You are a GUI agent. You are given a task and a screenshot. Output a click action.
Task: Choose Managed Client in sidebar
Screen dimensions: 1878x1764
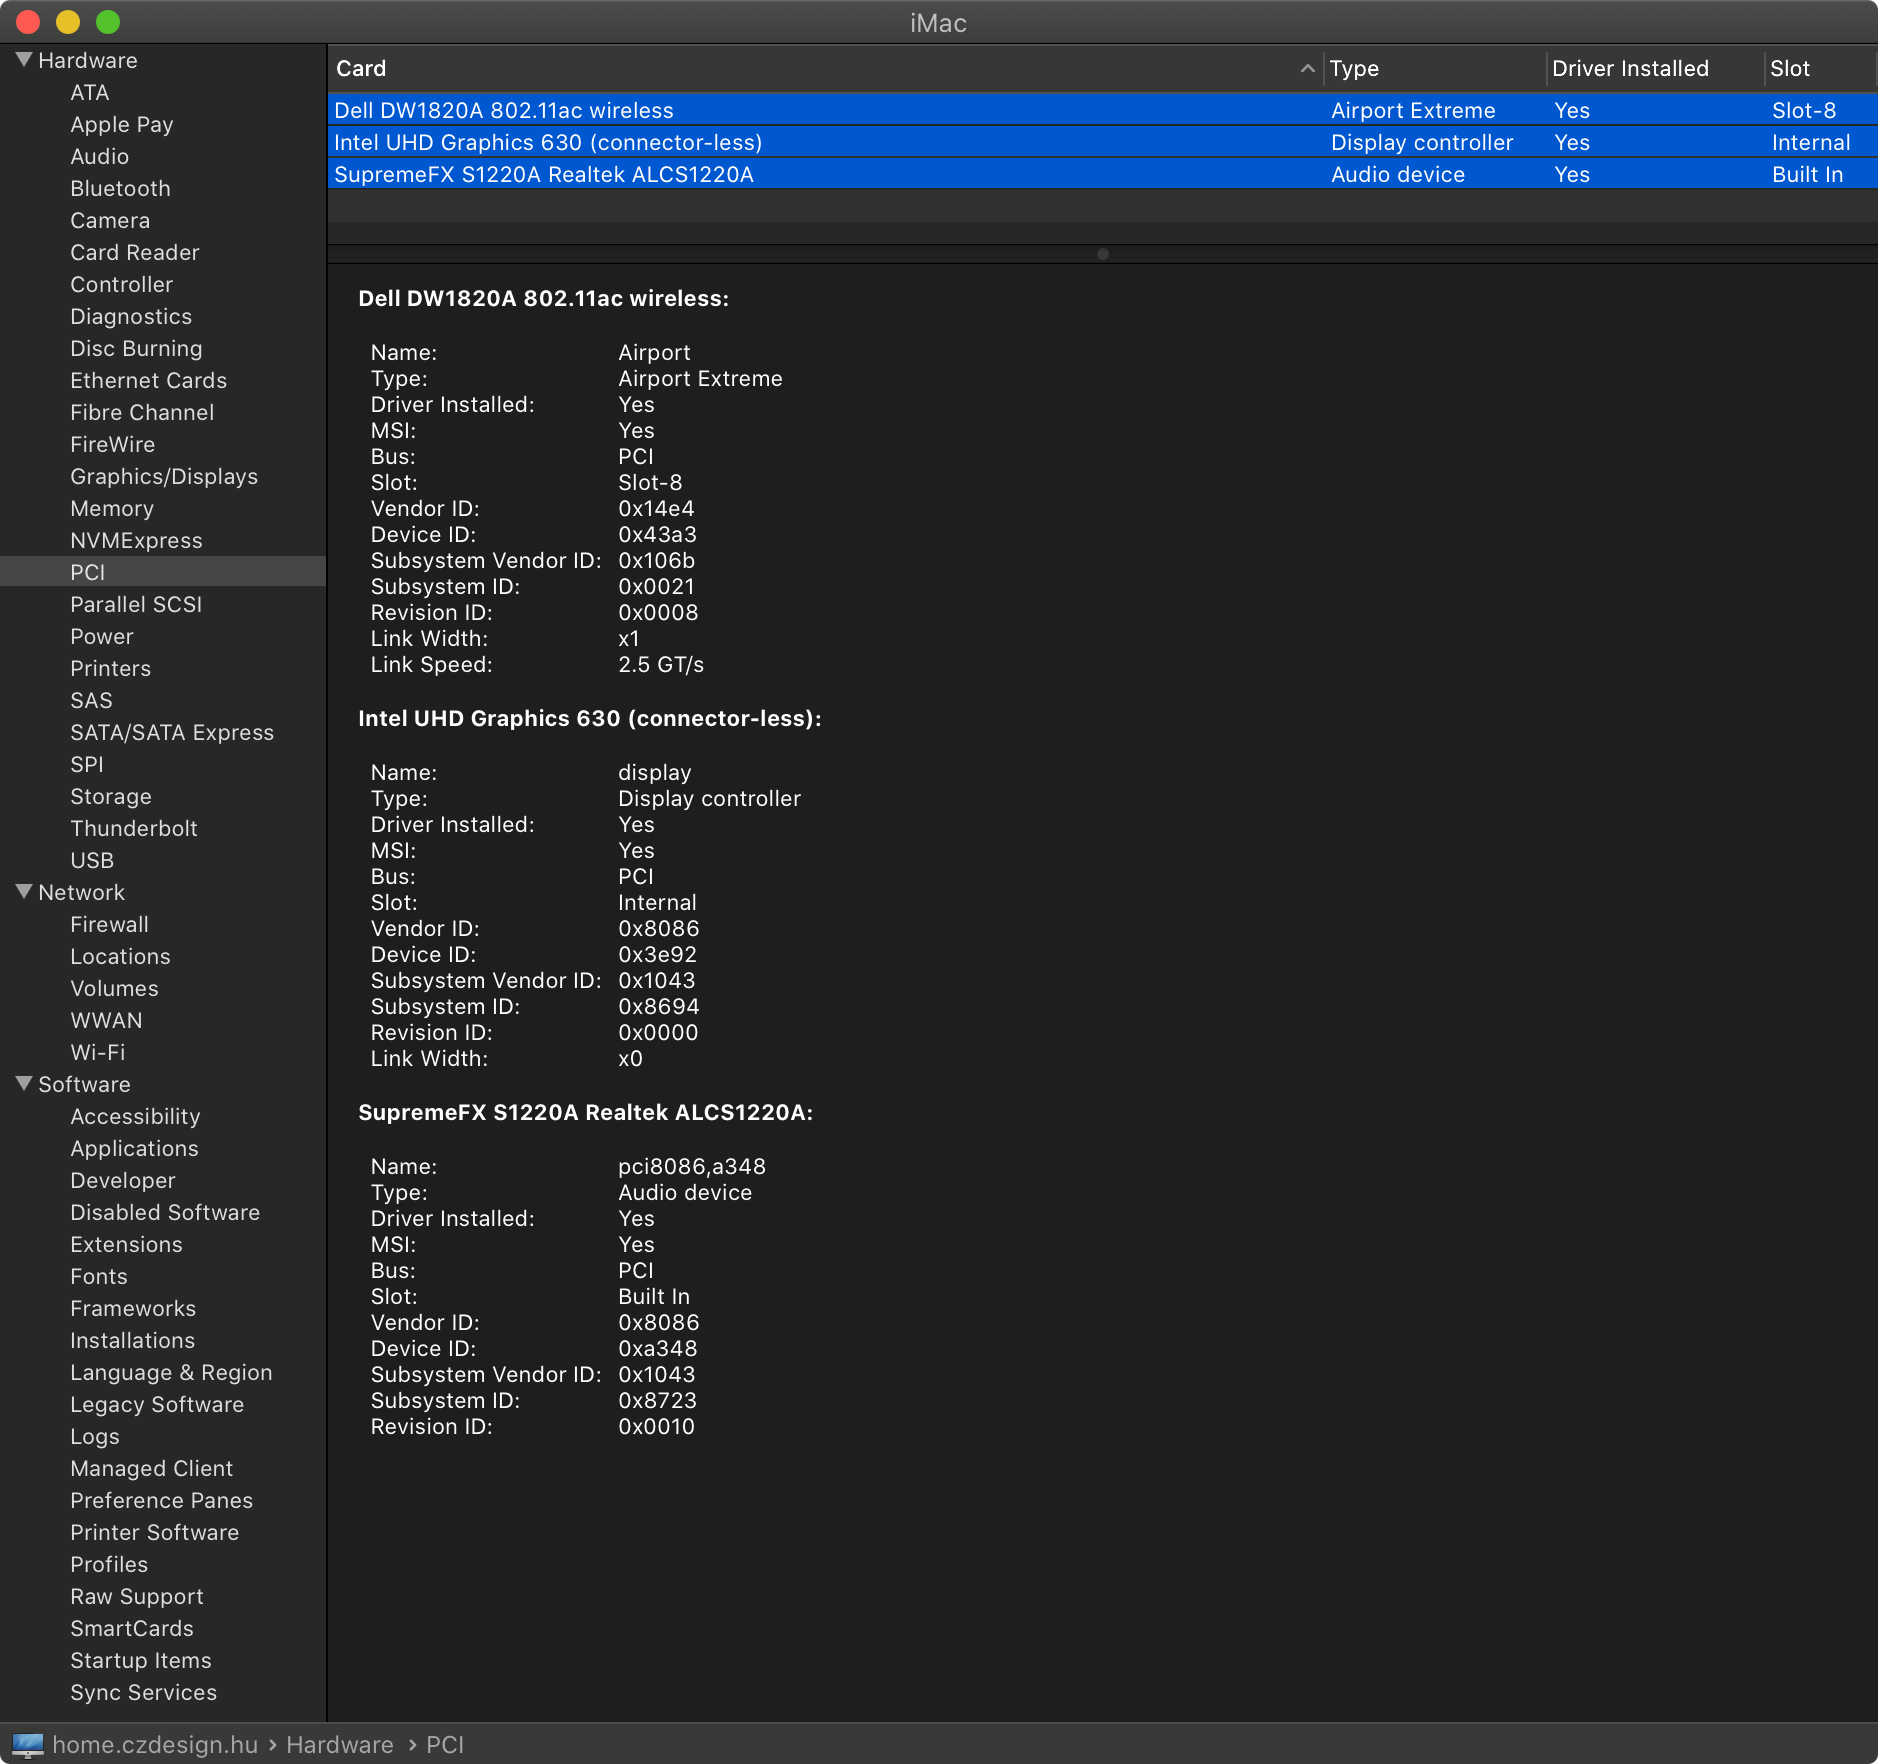[x=151, y=1468]
